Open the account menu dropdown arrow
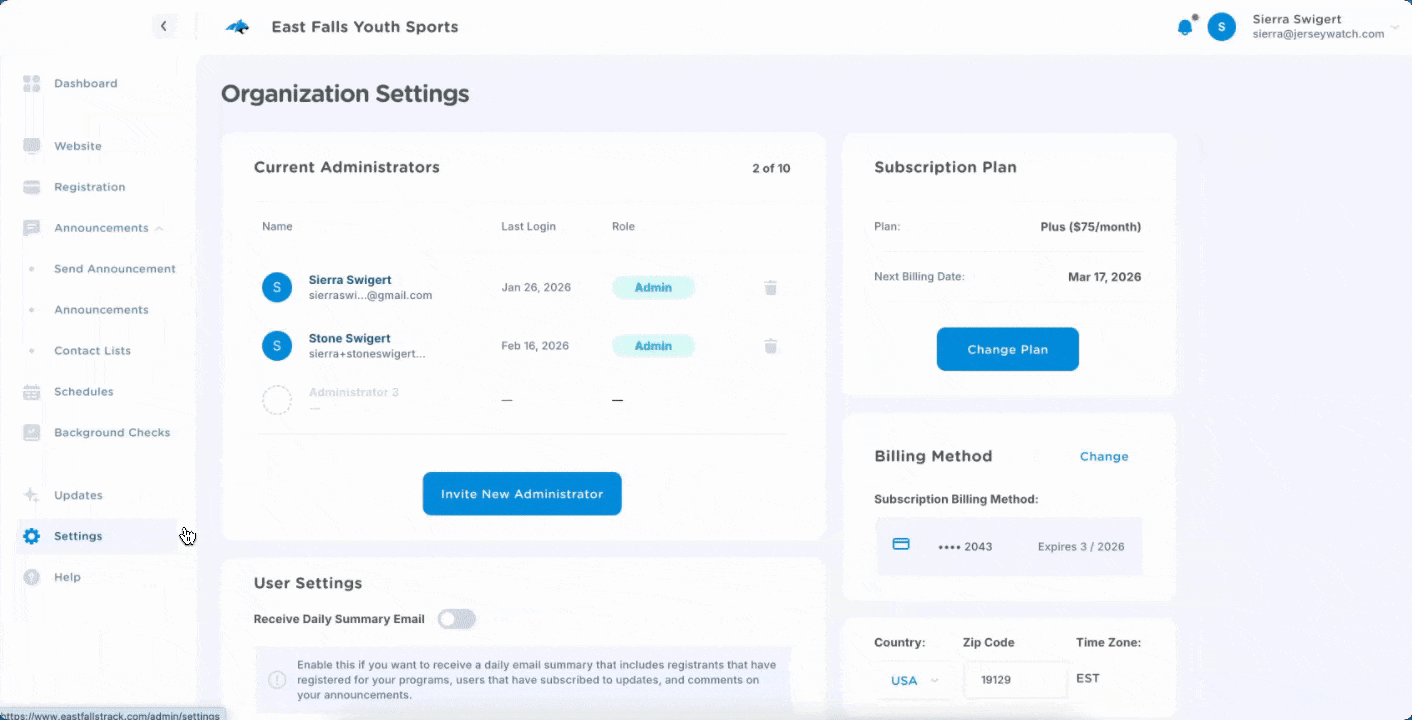This screenshot has height=720, width=1412. 1395,27
